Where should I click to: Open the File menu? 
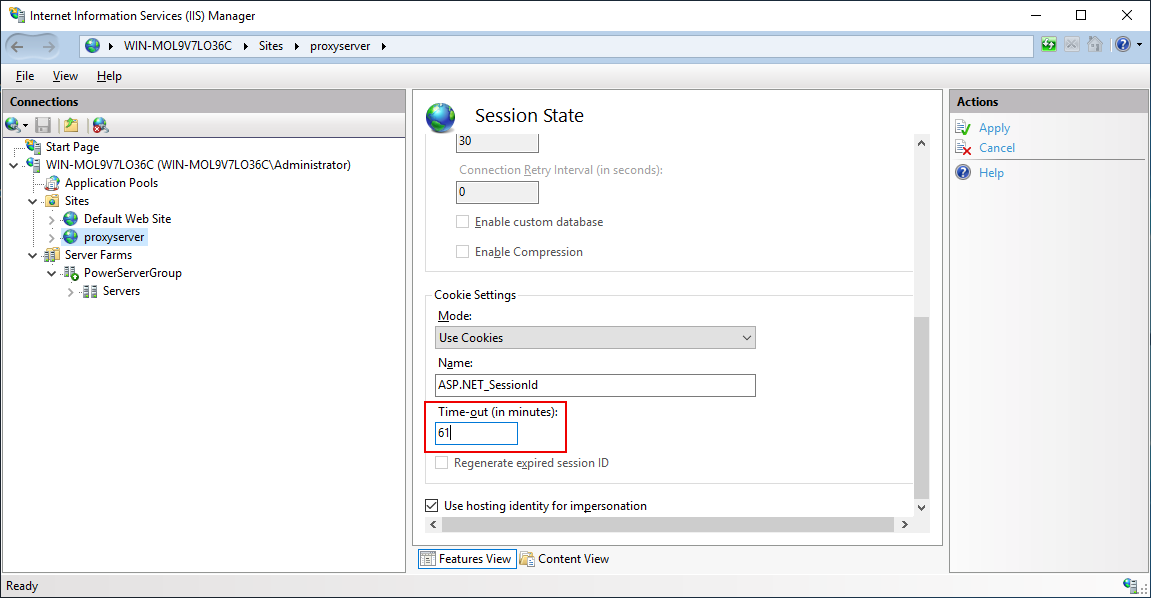[x=25, y=76]
